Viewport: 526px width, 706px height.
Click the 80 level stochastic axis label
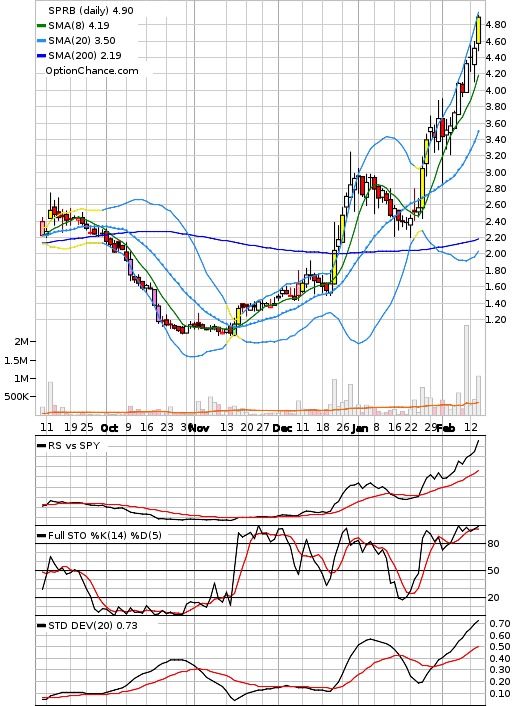[x=493, y=543]
